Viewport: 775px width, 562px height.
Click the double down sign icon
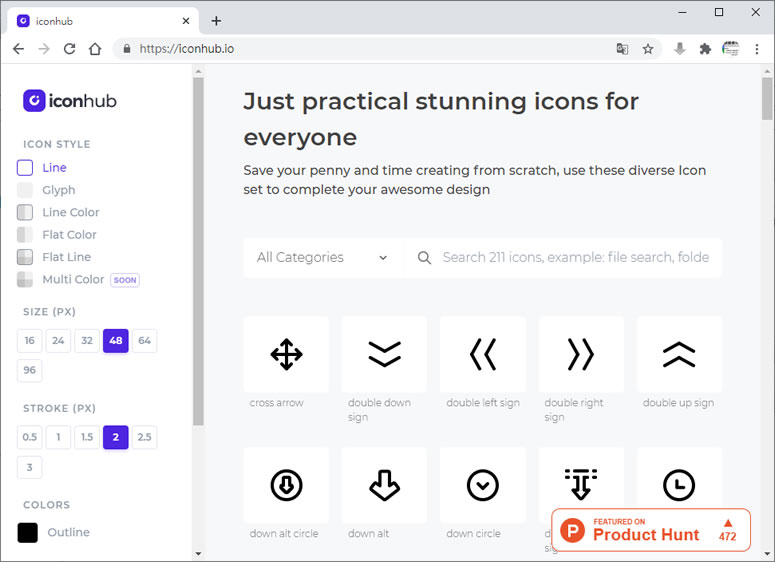[384, 354]
